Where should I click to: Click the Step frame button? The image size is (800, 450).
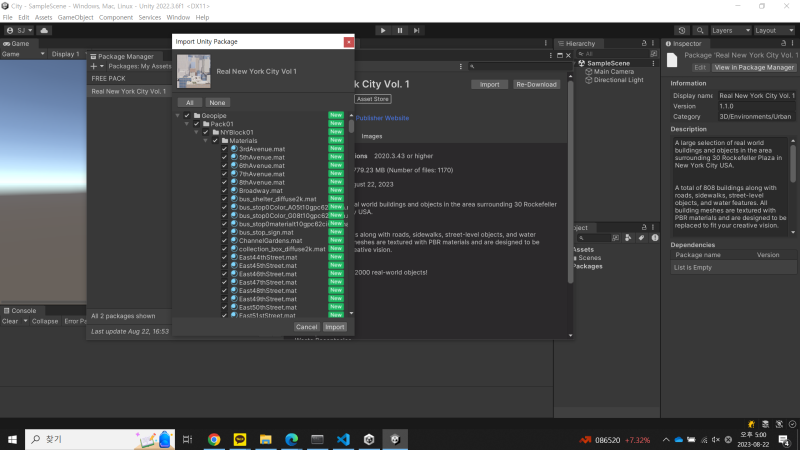(x=416, y=31)
